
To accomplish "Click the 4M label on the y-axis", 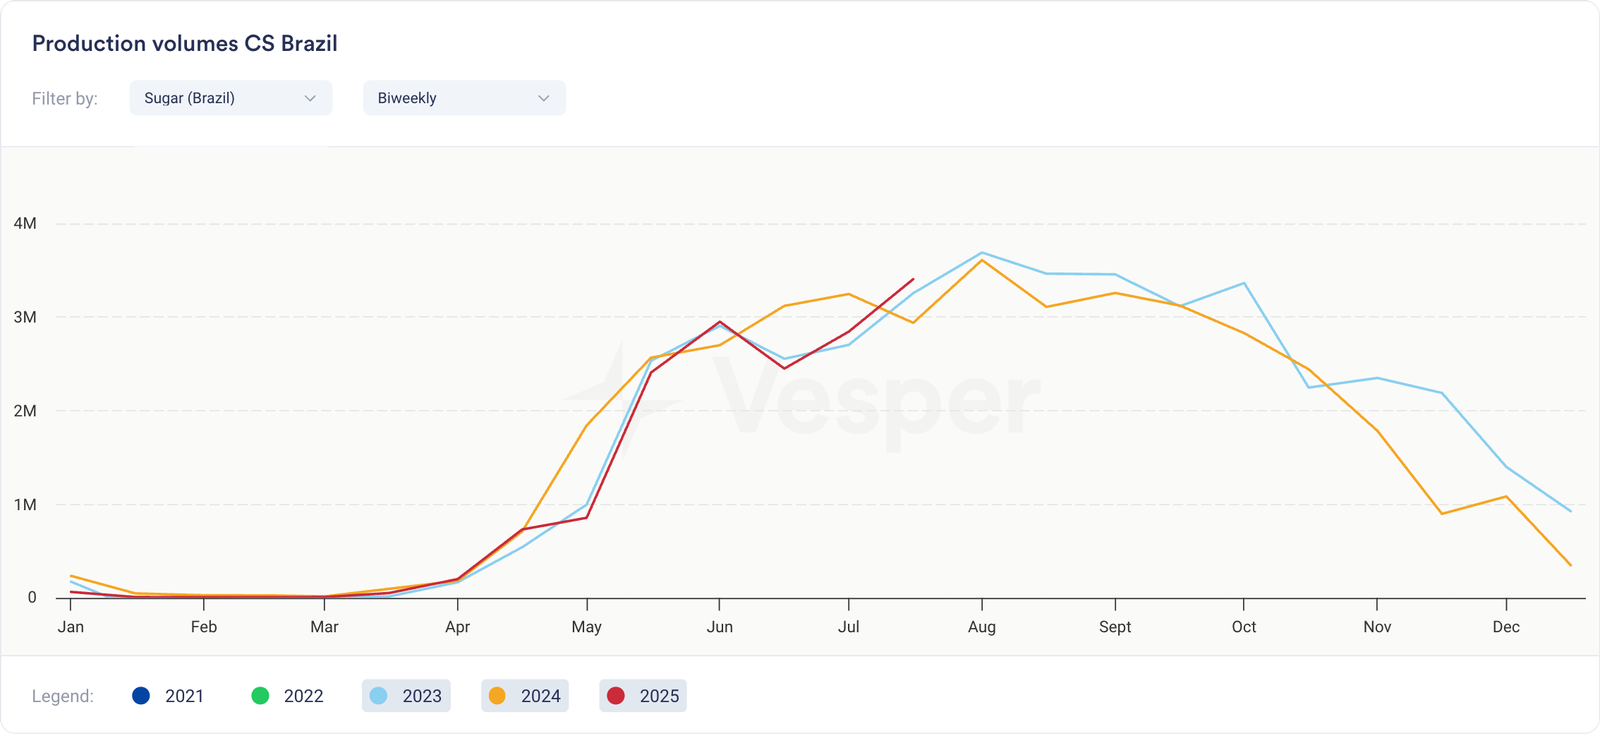I will (25, 223).
